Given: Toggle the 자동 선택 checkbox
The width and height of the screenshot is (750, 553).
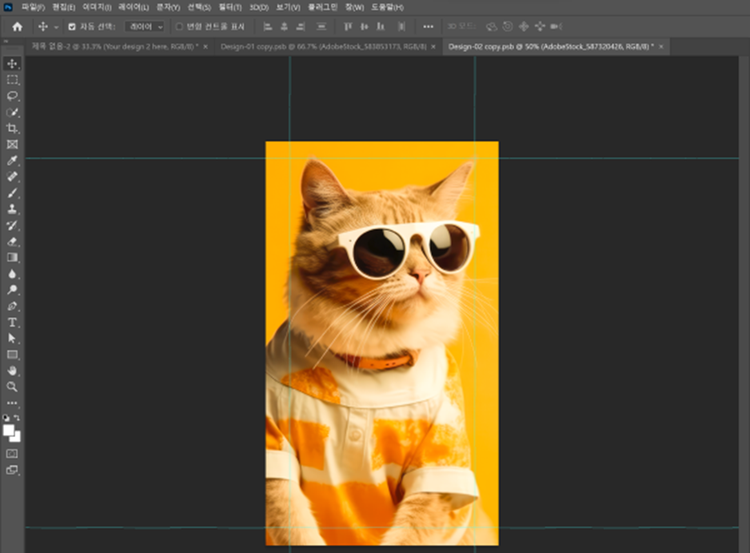Looking at the screenshot, I should click(71, 27).
